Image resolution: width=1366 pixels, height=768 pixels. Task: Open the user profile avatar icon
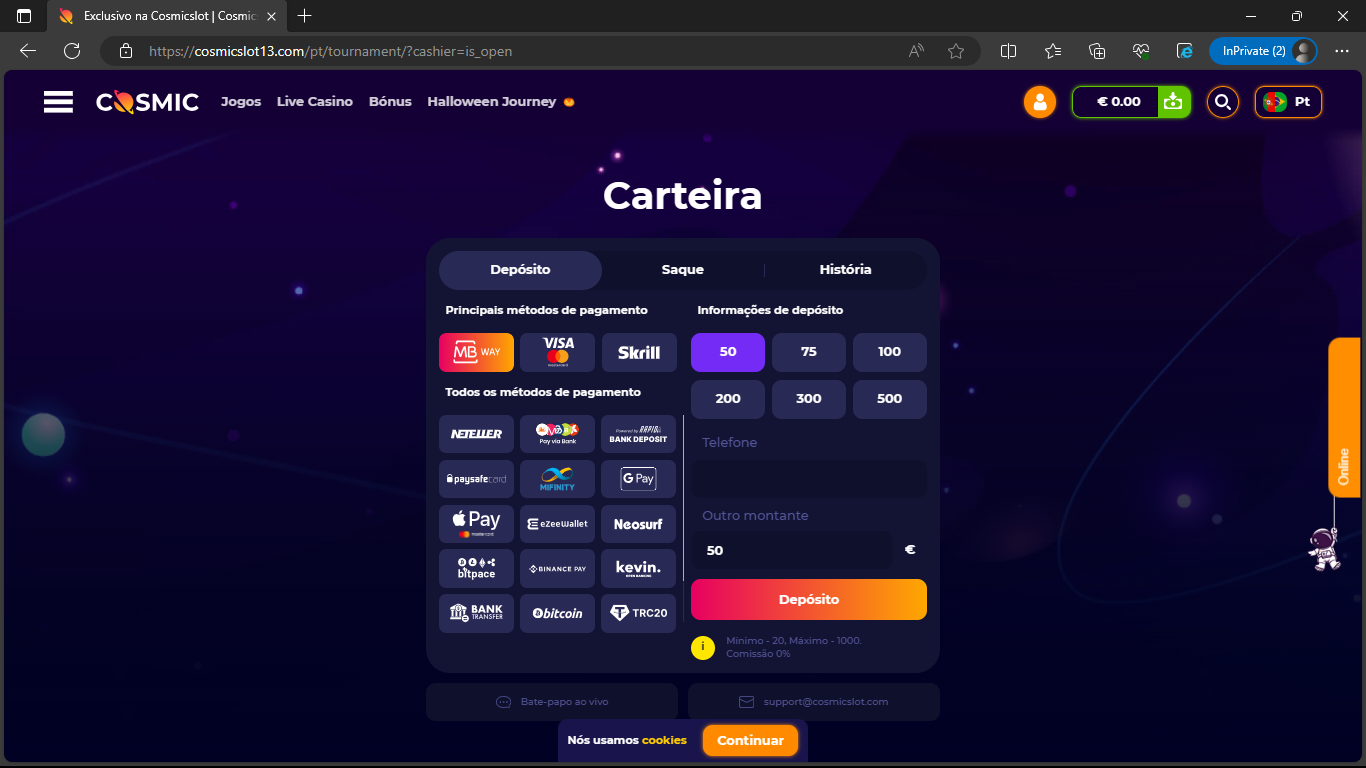point(1040,102)
